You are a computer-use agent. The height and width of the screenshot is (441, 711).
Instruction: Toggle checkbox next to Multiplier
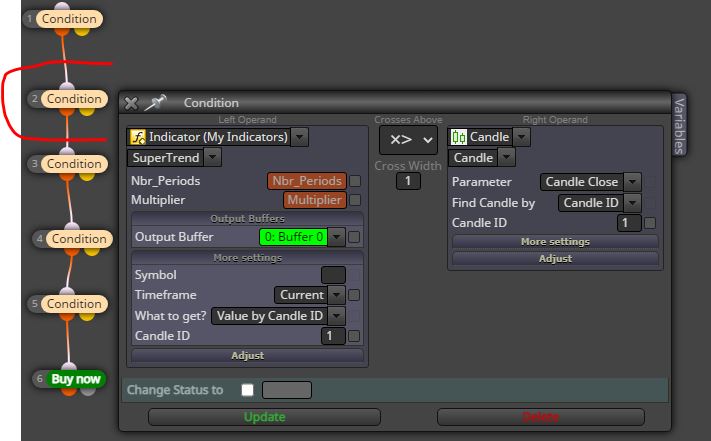[x=356, y=200]
